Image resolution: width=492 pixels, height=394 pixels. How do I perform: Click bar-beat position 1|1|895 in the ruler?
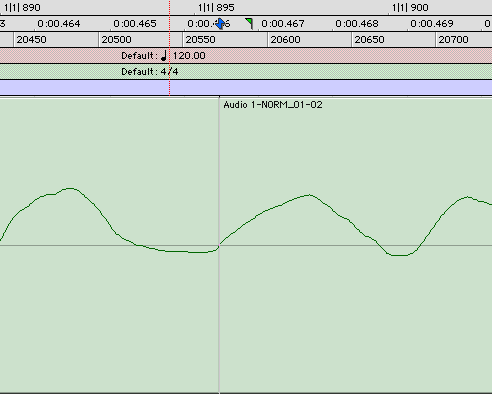coord(216,7)
